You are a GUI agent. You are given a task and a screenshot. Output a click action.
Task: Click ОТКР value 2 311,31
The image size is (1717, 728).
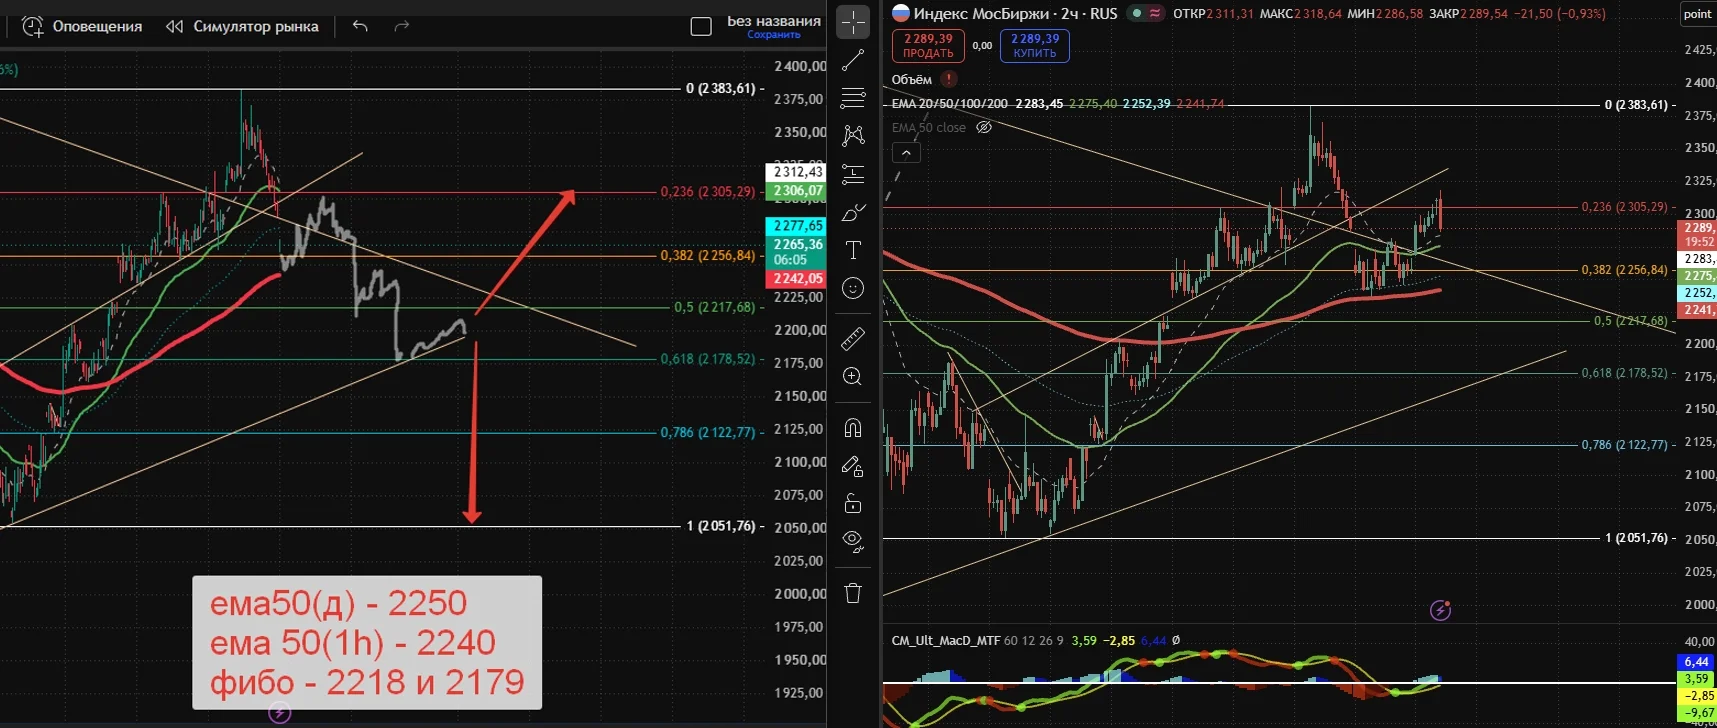[1229, 14]
